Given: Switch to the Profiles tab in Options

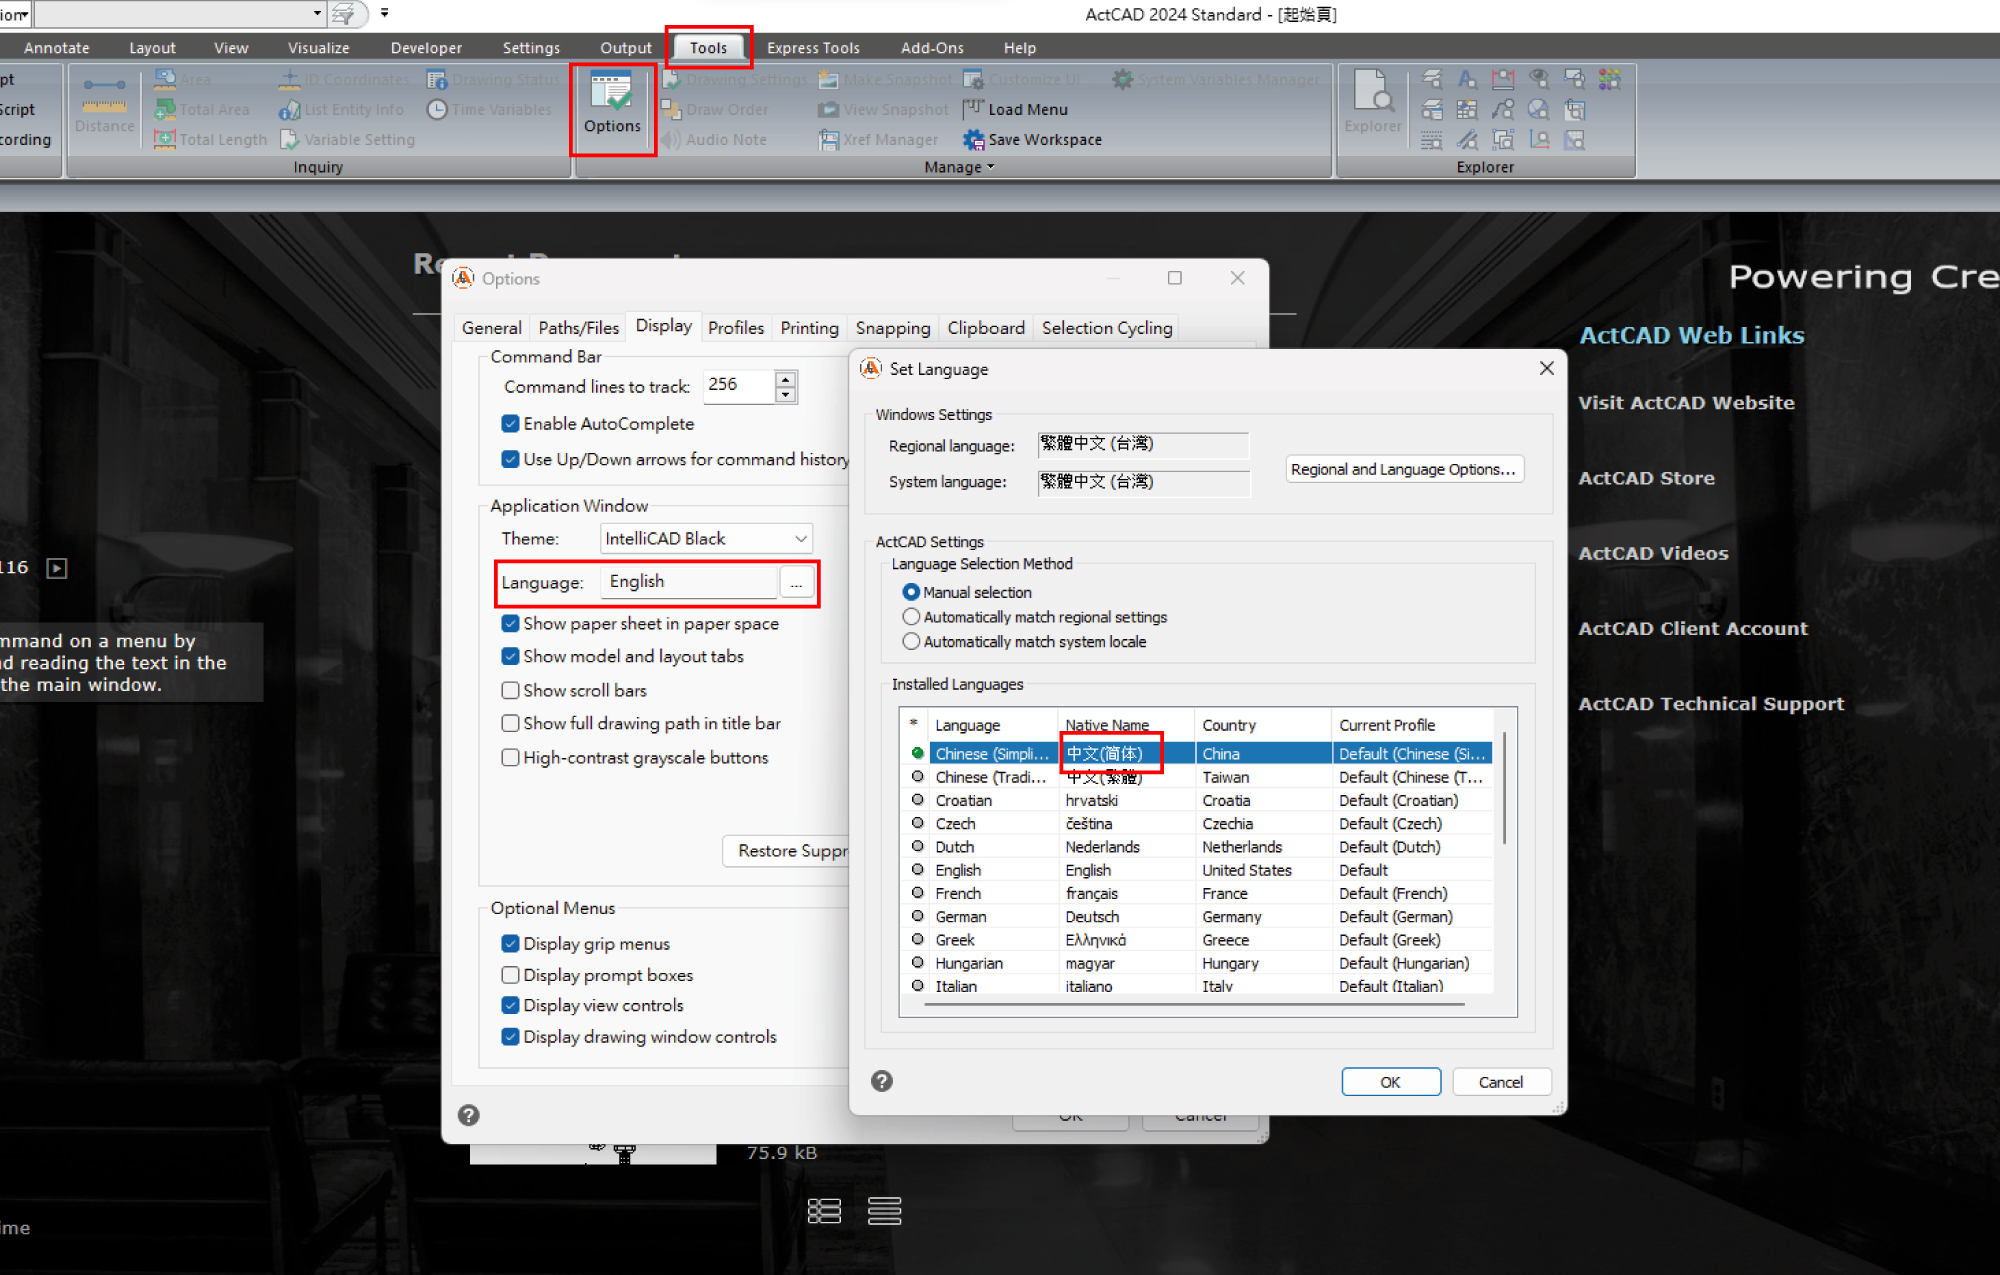Looking at the screenshot, I should click(735, 328).
